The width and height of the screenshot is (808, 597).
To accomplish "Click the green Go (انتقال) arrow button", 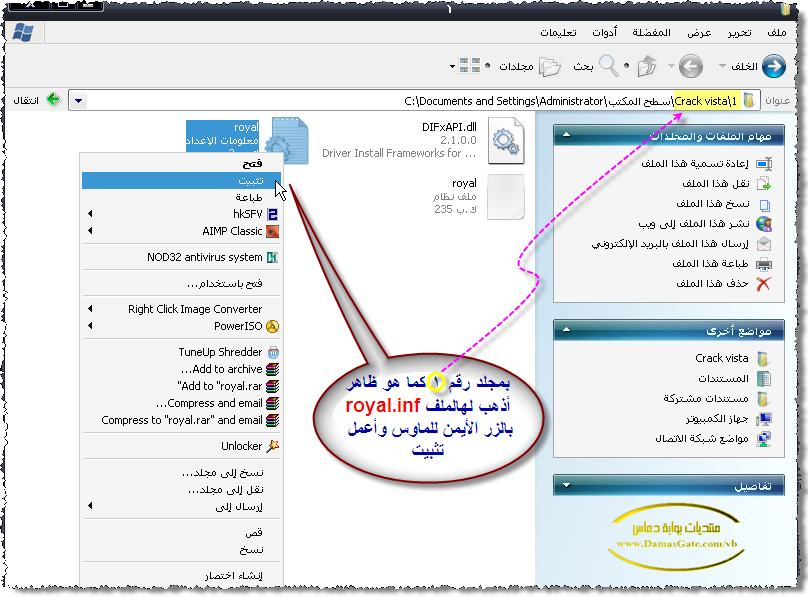I will pyautogui.click(x=53, y=100).
